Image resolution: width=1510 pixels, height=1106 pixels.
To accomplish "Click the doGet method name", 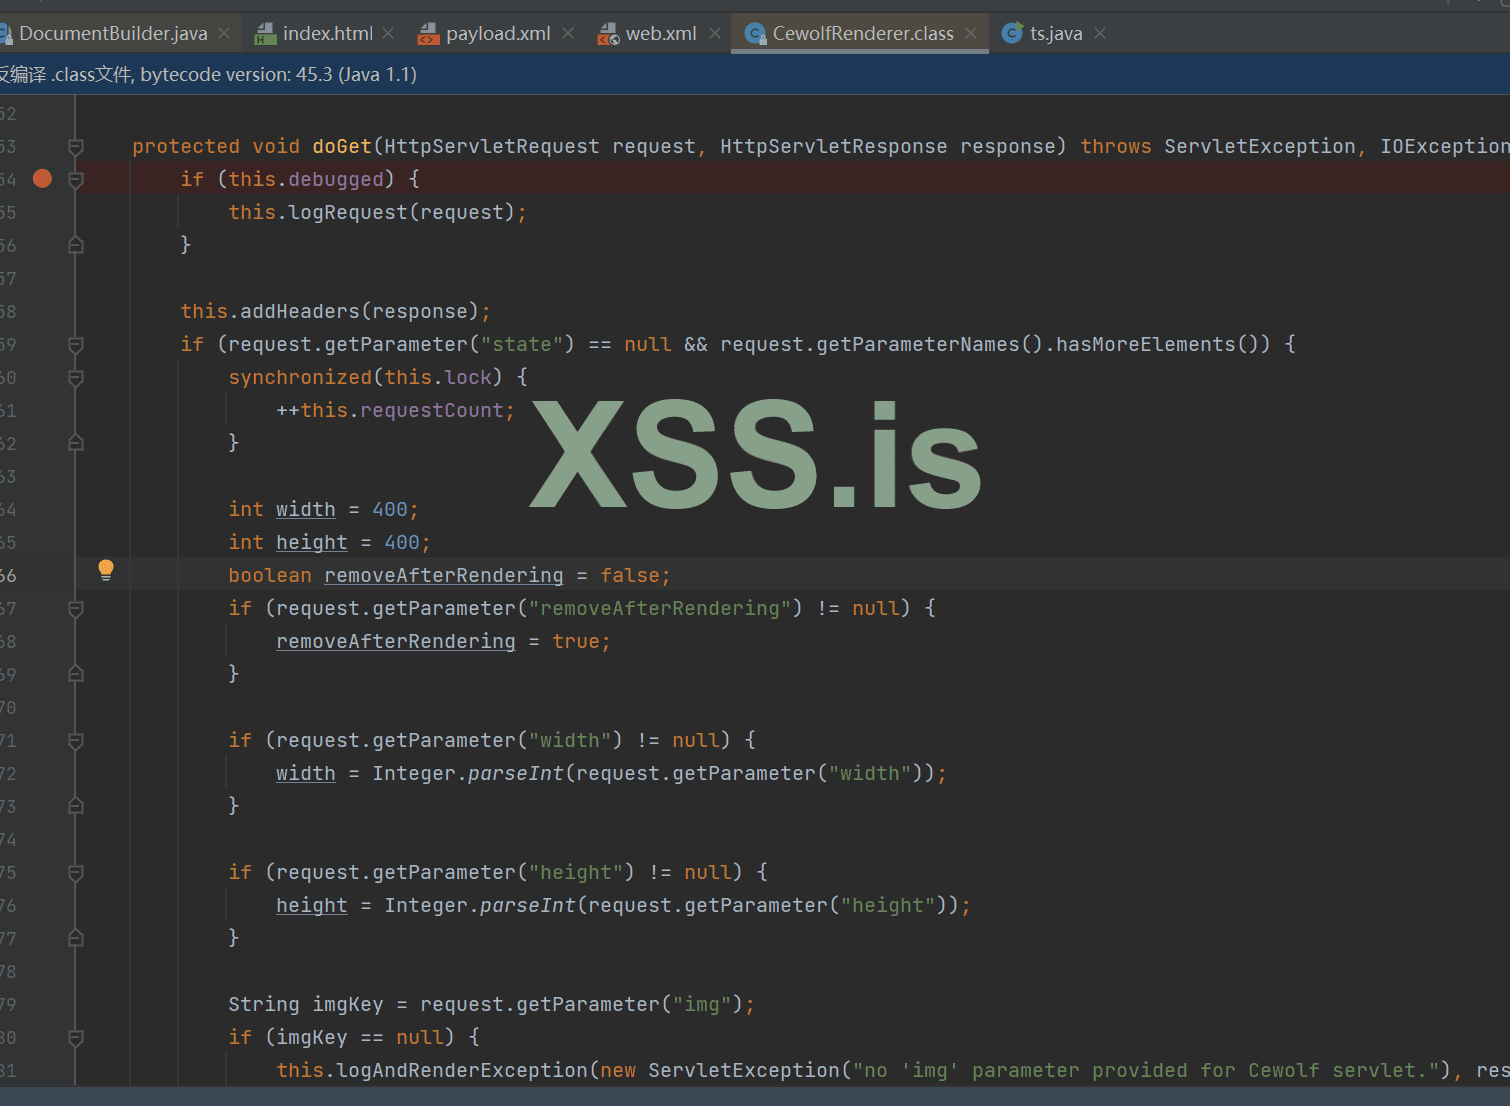I will 342,147.
